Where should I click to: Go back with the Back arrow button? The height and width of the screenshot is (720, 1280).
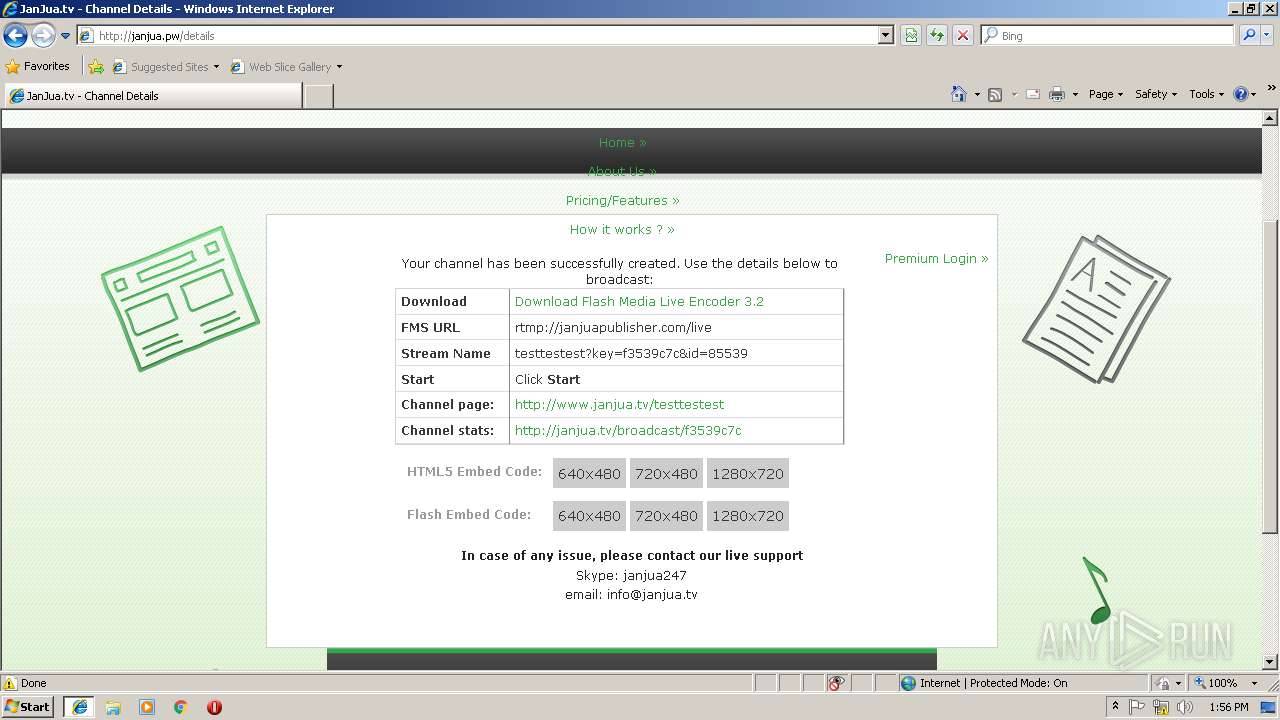(16, 36)
